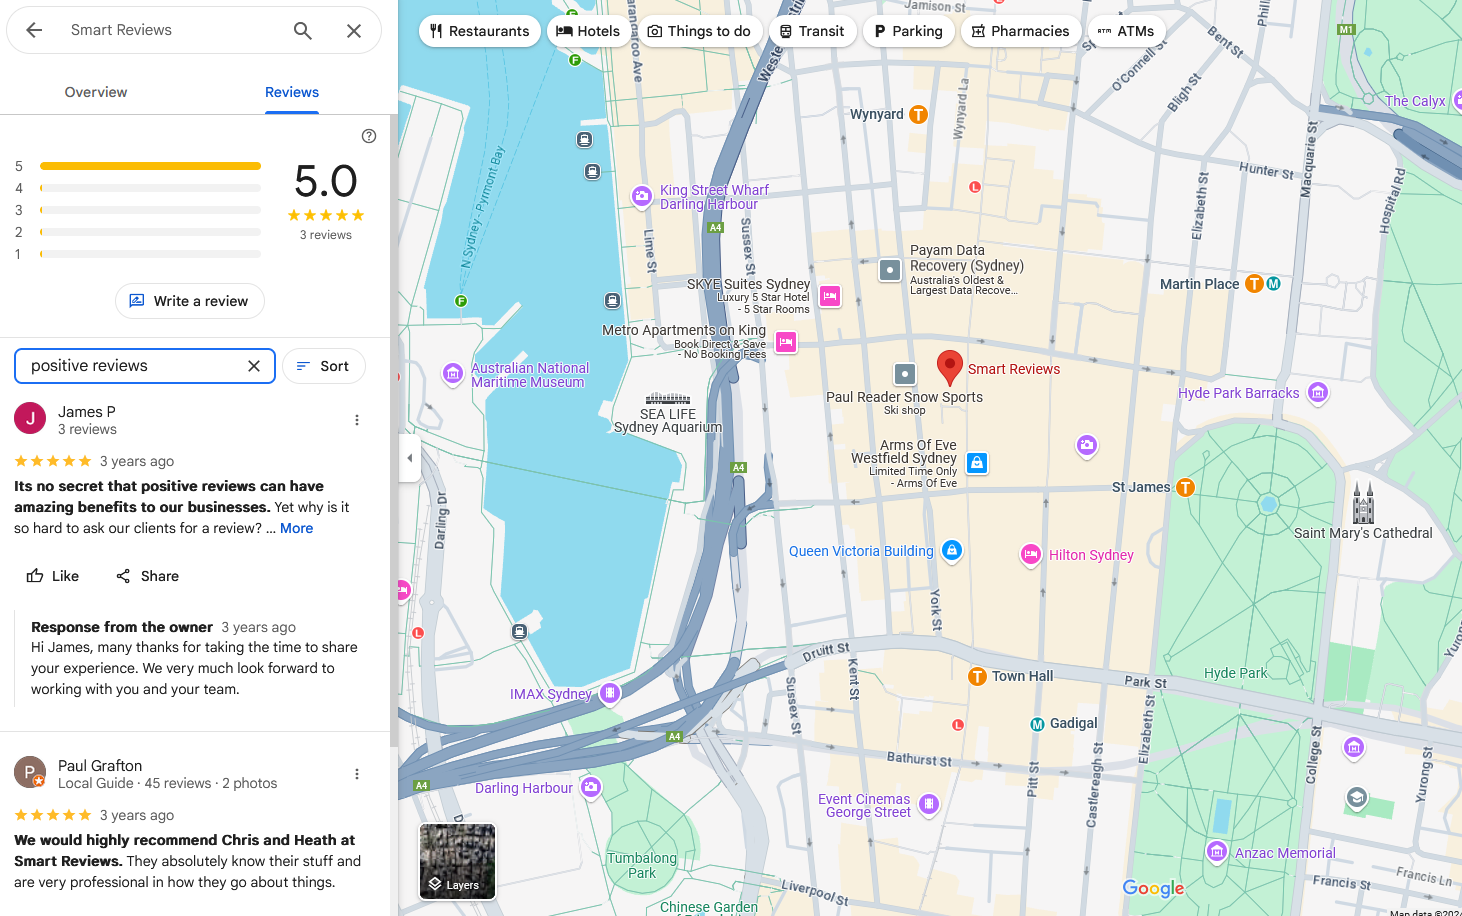Click James P avatar icon
The height and width of the screenshot is (916, 1462).
(30, 418)
